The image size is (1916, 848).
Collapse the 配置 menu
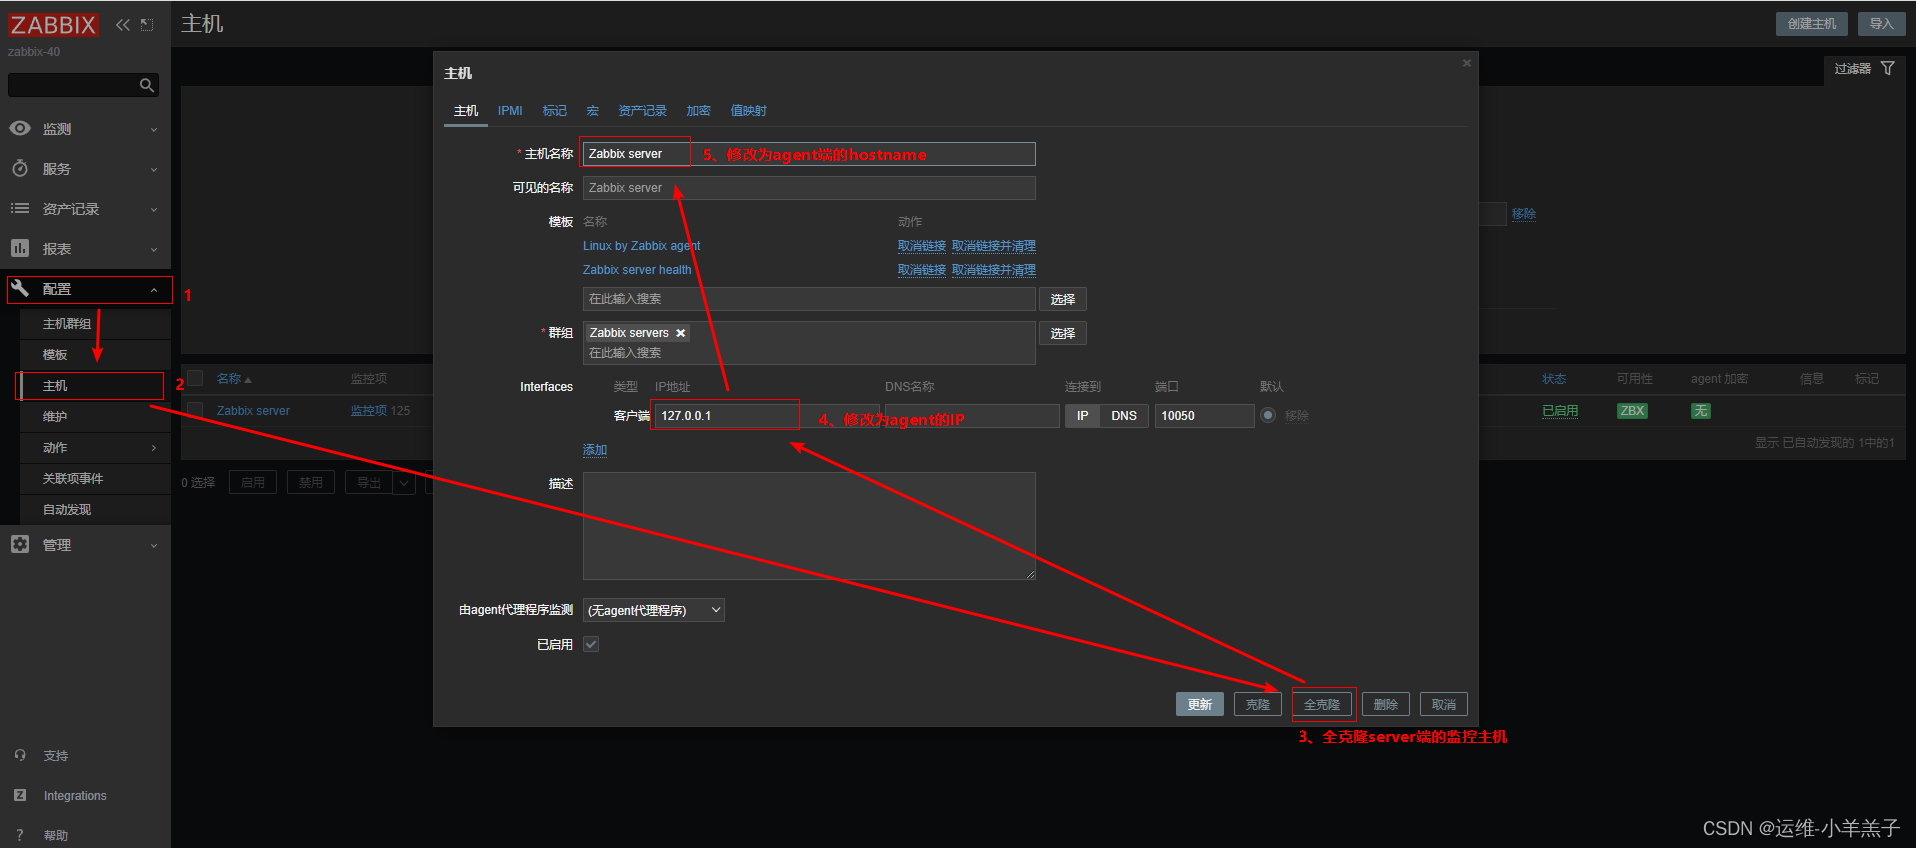click(x=154, y=290)
